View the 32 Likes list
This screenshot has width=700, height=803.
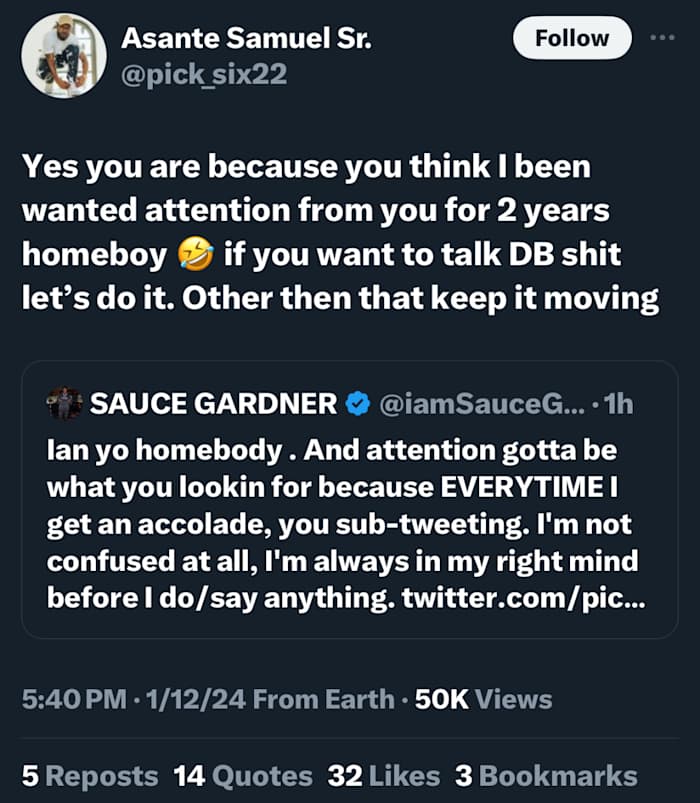(384, 775)
